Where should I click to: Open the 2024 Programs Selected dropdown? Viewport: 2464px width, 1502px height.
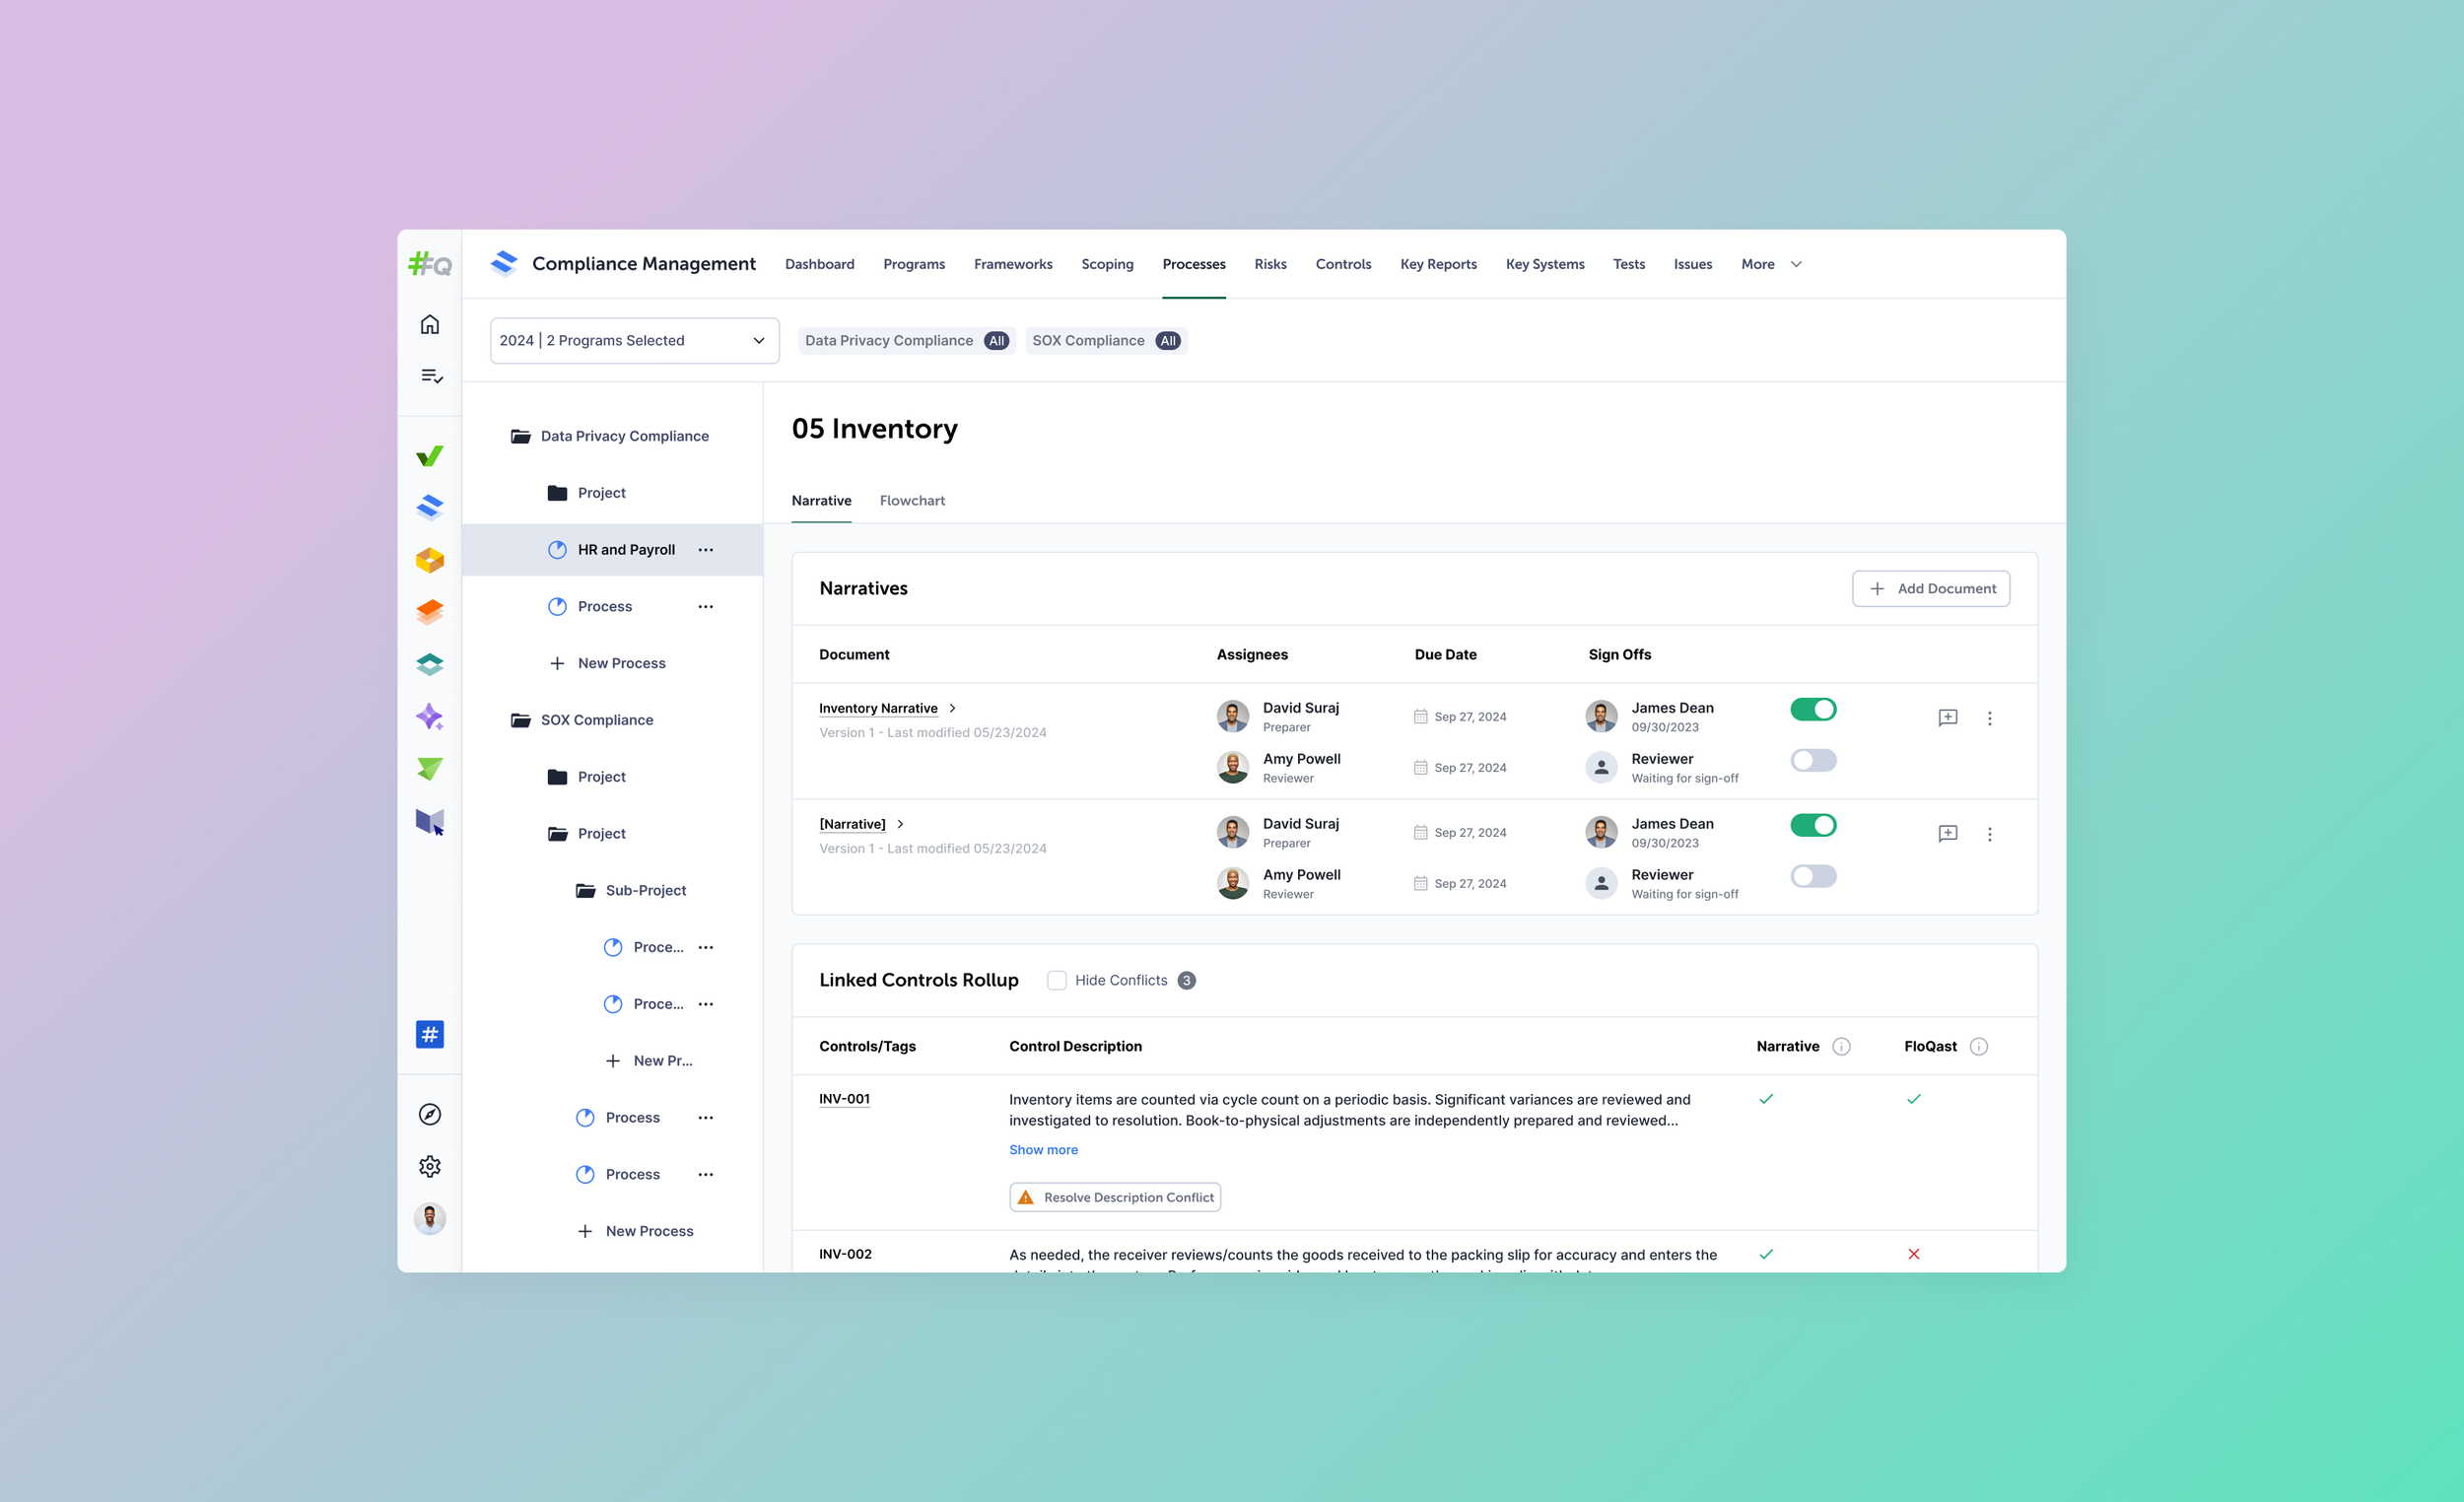(x=634, y=340)
